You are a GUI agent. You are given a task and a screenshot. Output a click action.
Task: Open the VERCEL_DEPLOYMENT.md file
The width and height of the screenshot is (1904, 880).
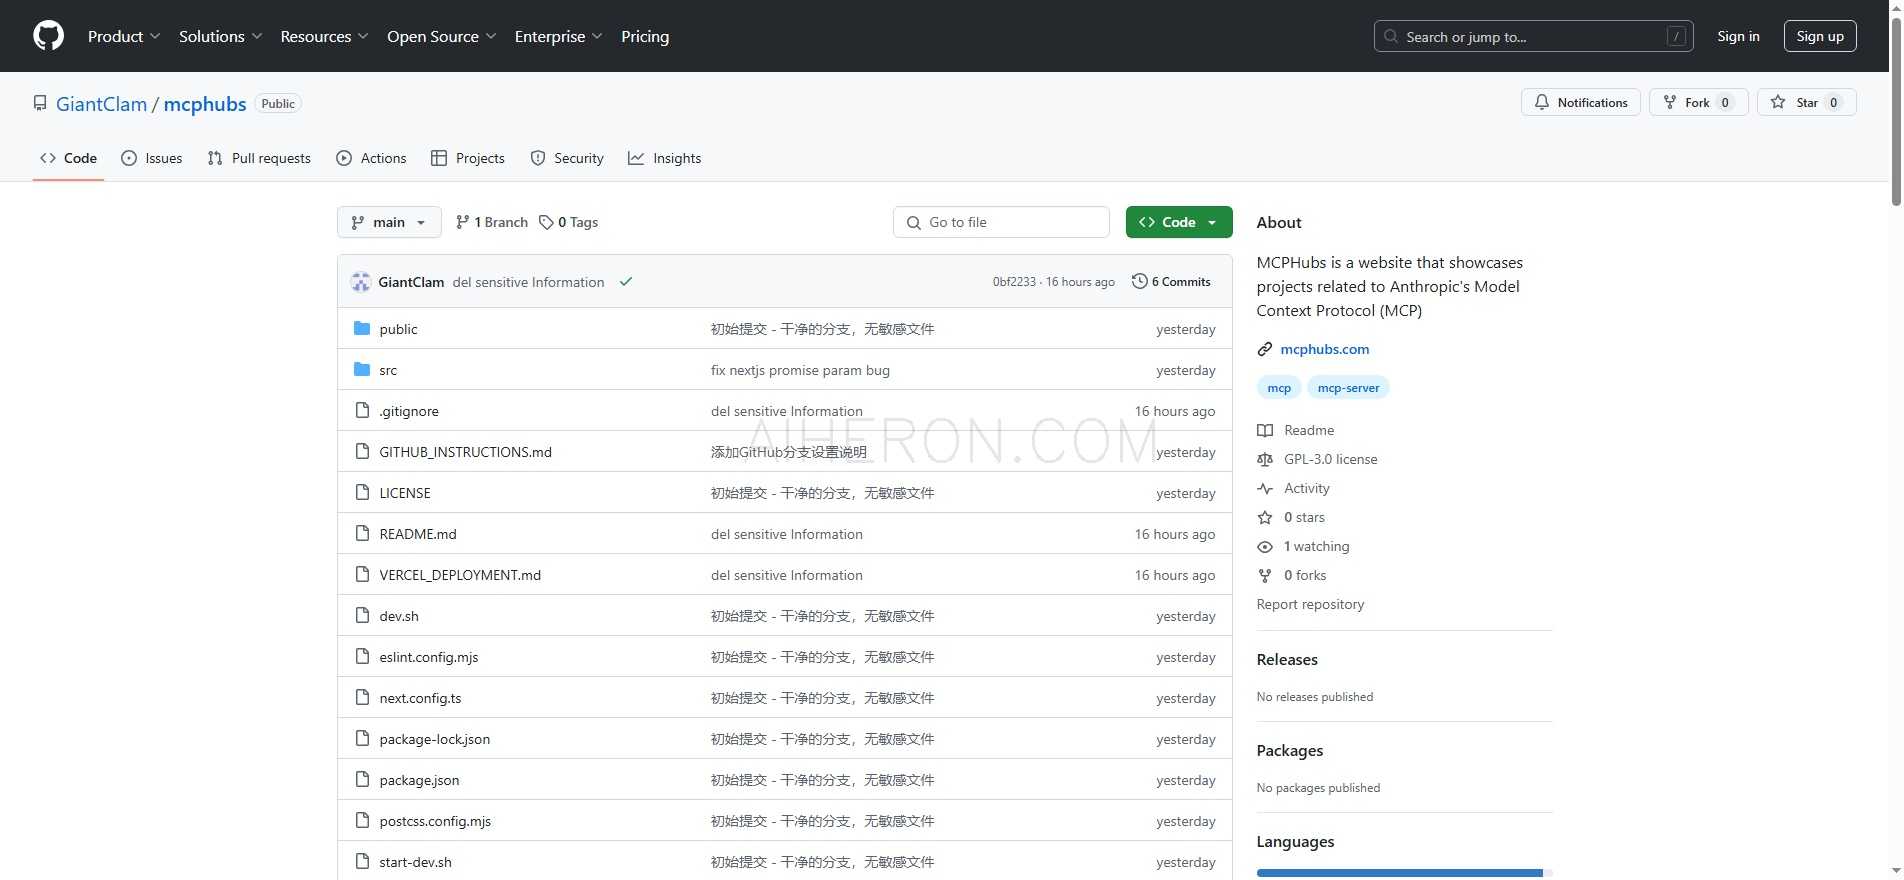pos(460,575)
